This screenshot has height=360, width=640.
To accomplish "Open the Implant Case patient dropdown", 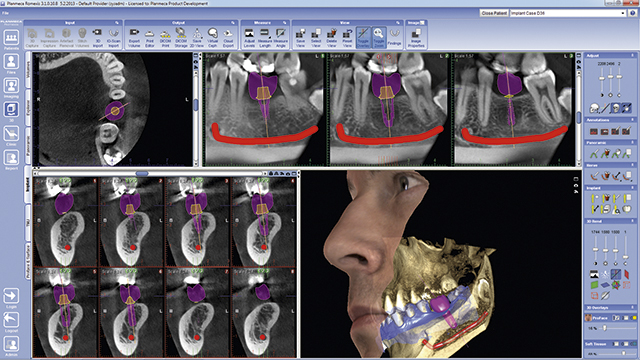I will point(568,13).
